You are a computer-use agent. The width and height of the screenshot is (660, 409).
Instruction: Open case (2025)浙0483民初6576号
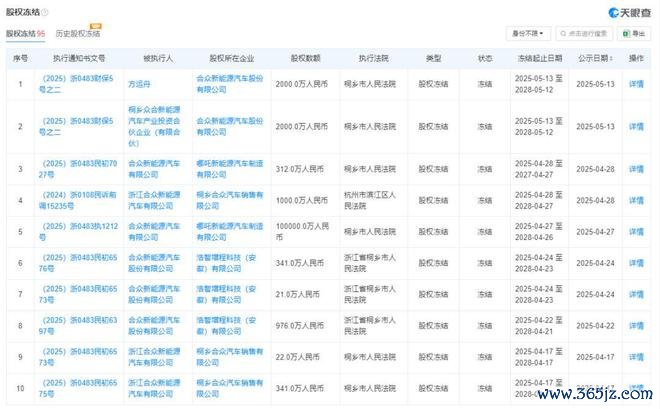(78, 263)
